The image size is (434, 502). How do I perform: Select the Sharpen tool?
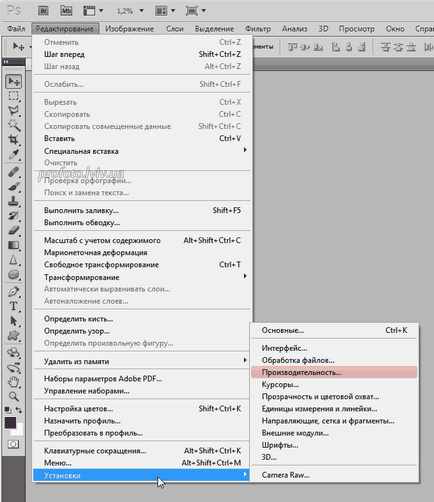tap(14, 260)
